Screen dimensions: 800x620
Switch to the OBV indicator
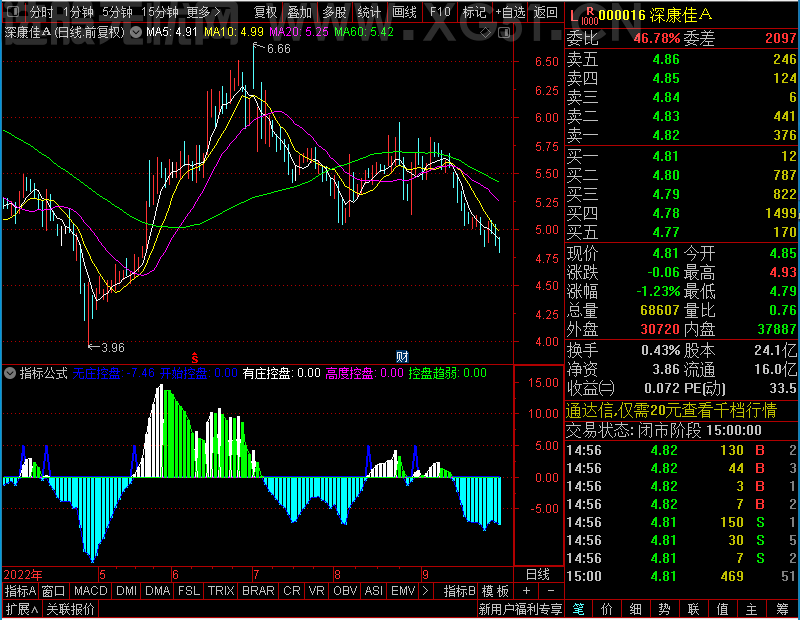[x=345, y=591]
